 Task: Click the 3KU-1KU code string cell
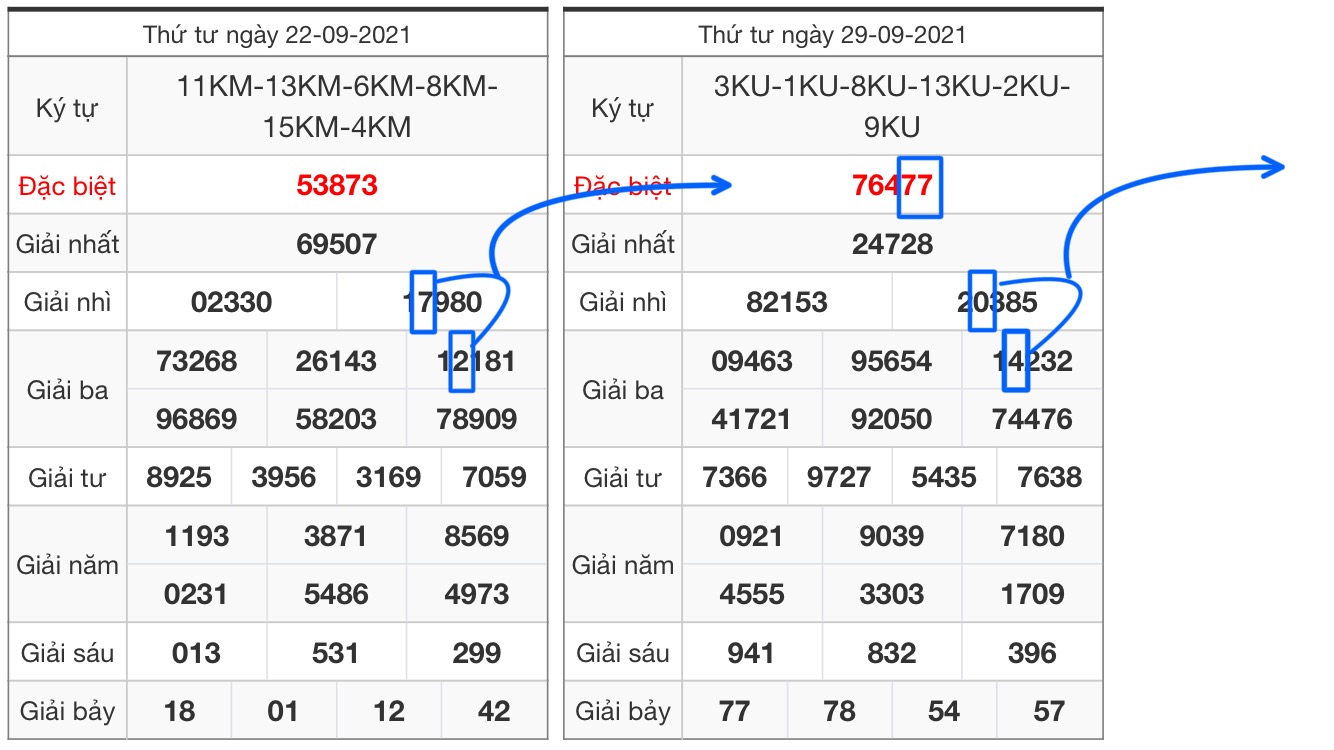[x=892, y=107]
